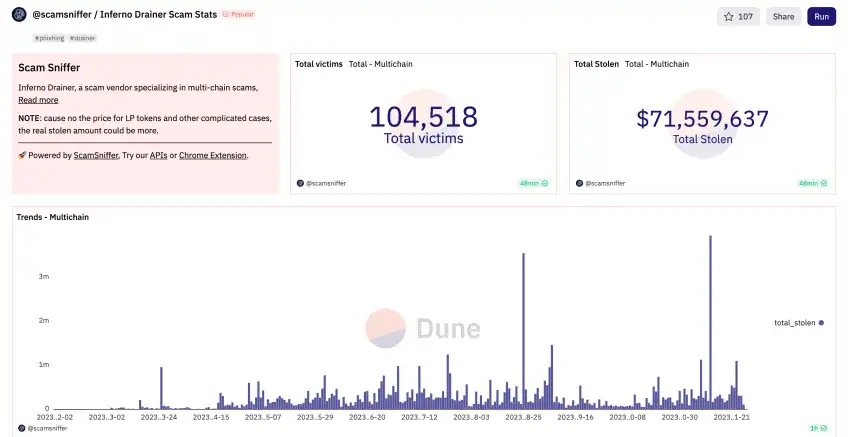This screenshot has height=437, width=848.
Task: Open the Chrome Extension link
Action: tap(212, 155)
